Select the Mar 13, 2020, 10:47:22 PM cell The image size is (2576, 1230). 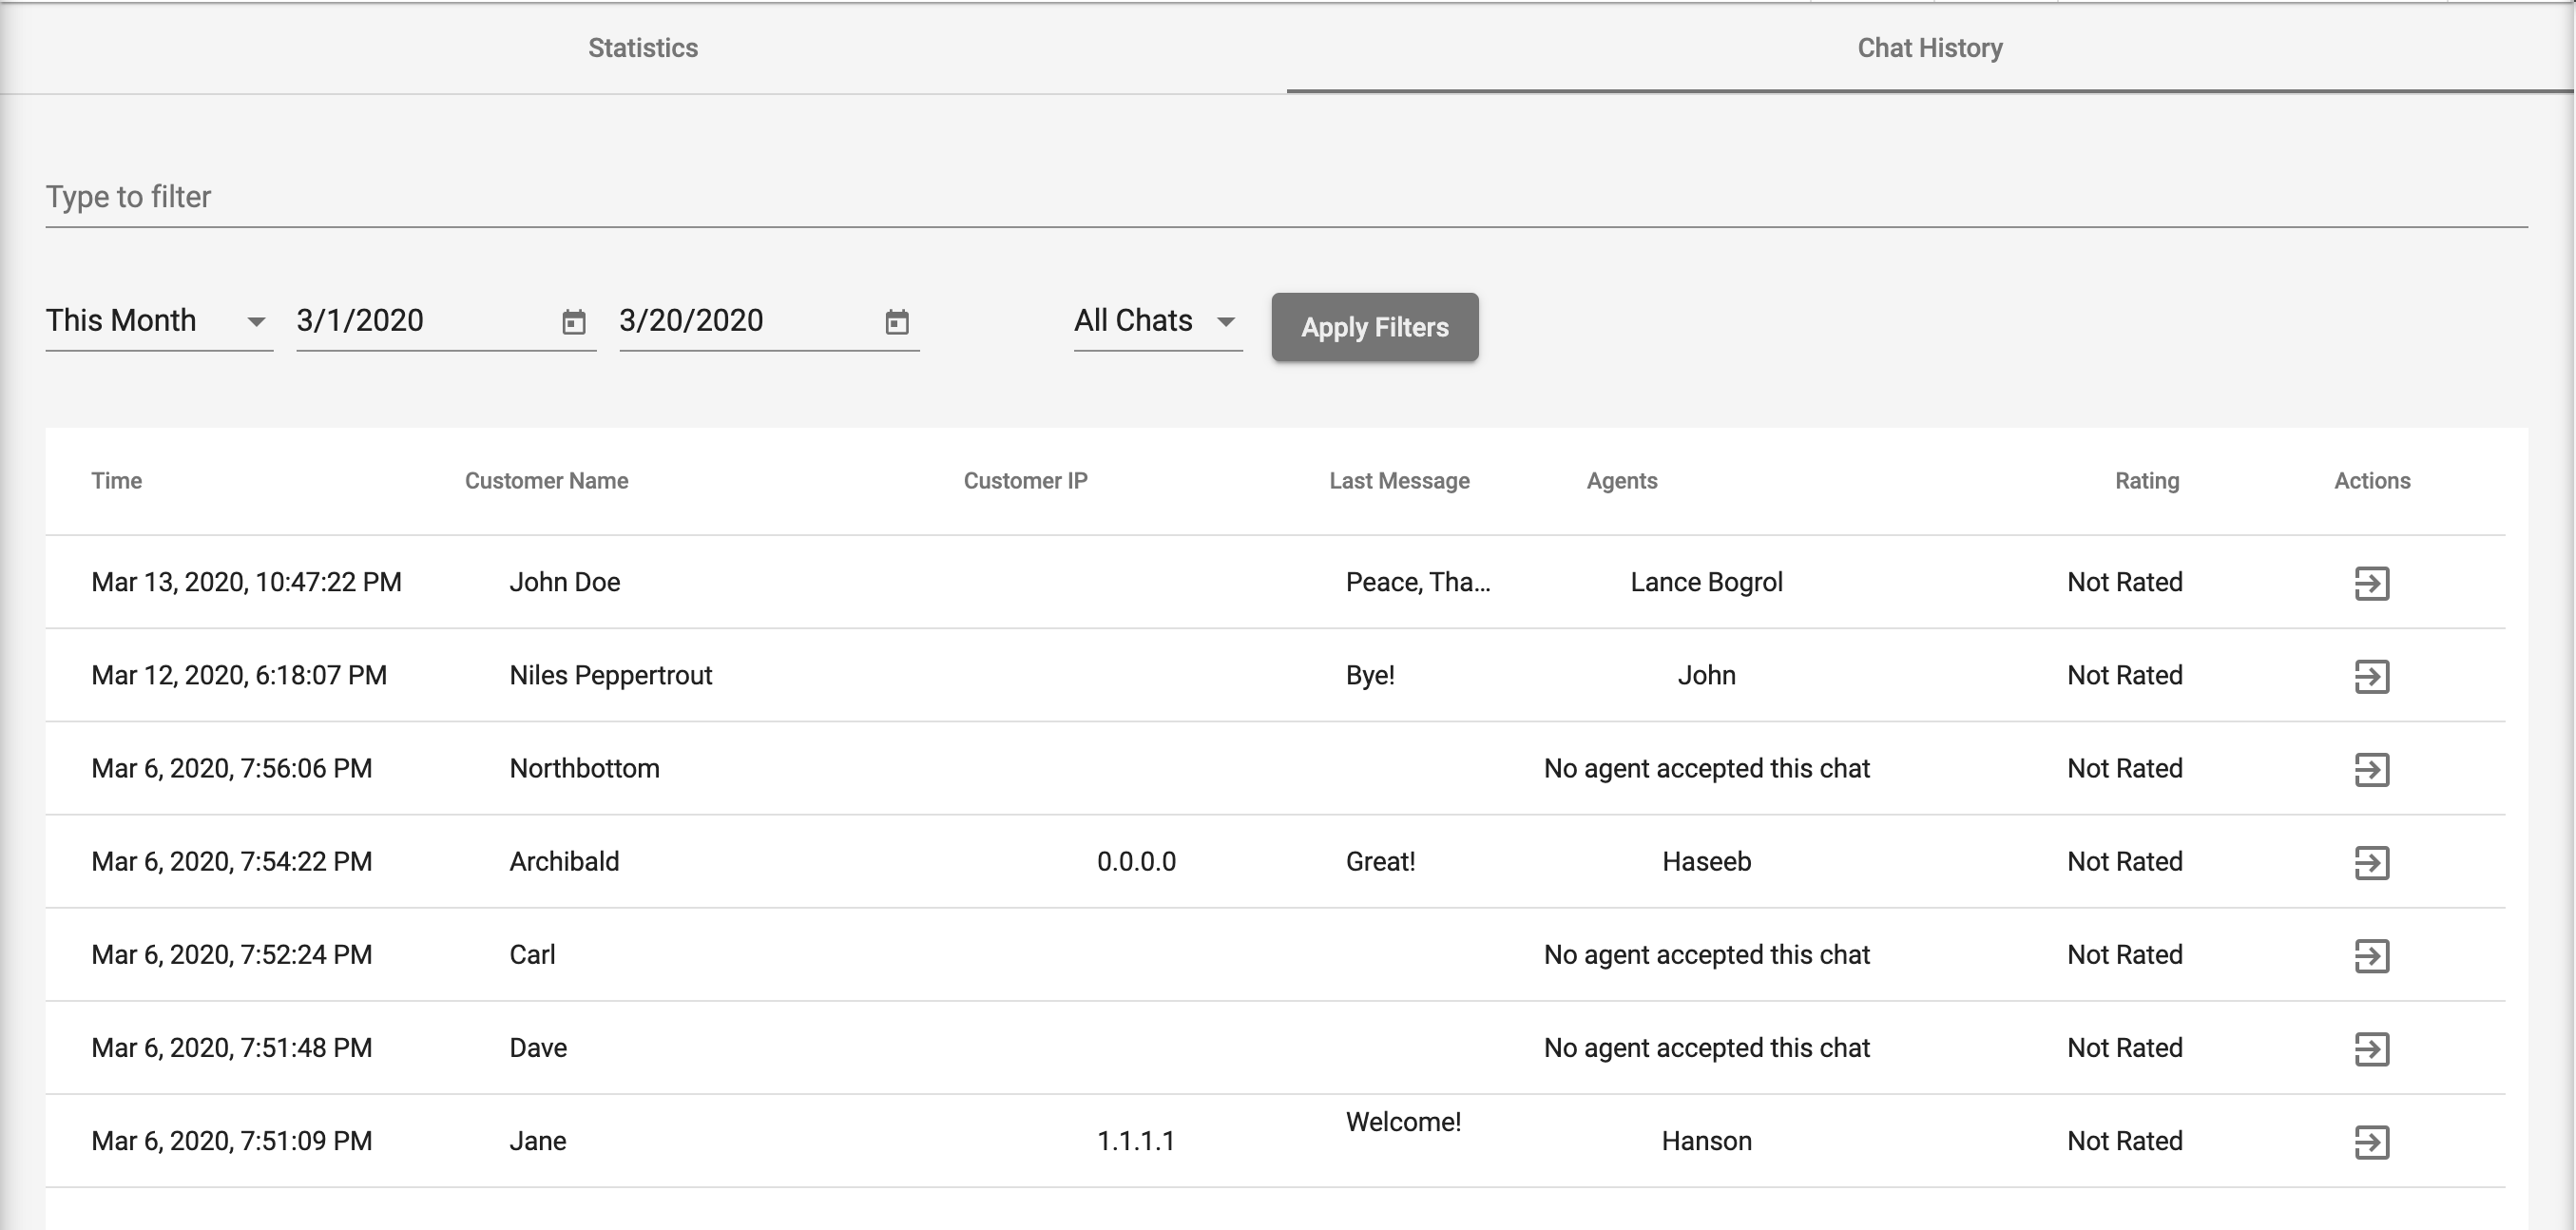tap(246, 582)
